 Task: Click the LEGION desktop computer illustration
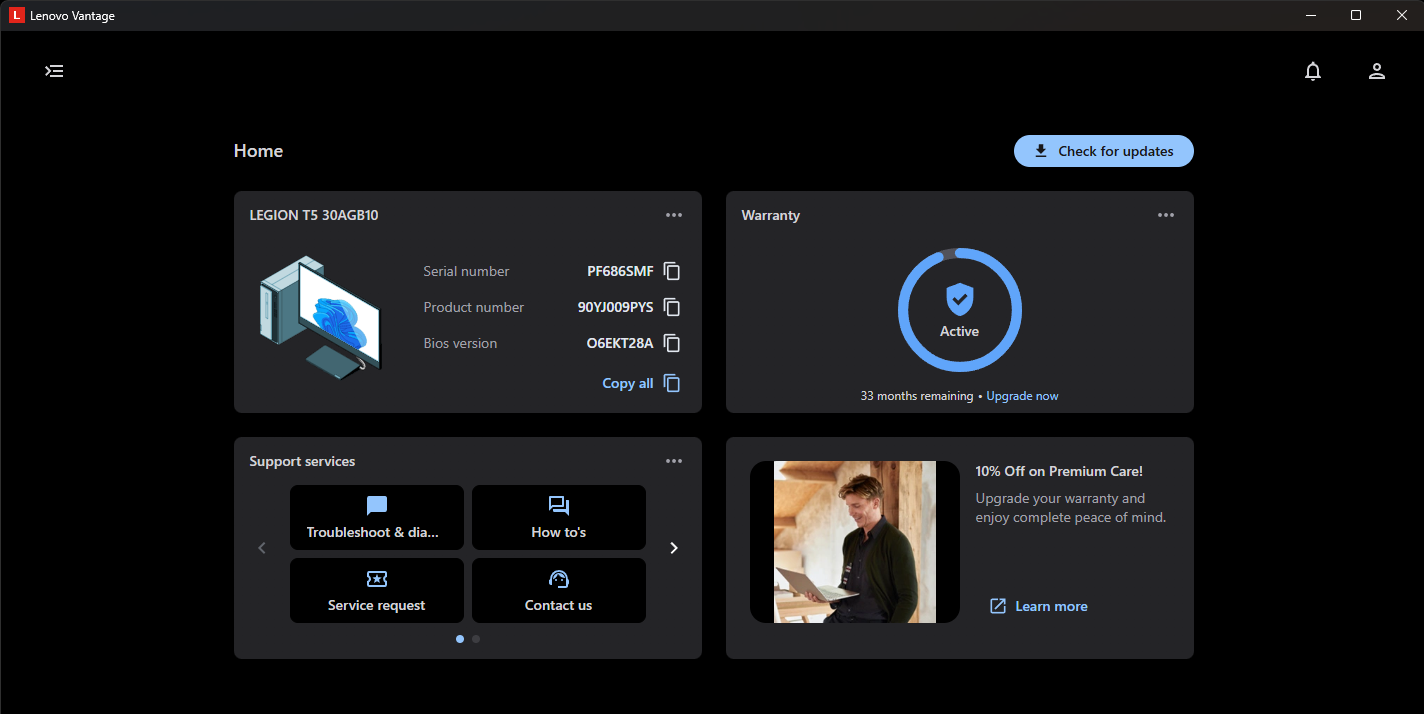pos(321,316)
